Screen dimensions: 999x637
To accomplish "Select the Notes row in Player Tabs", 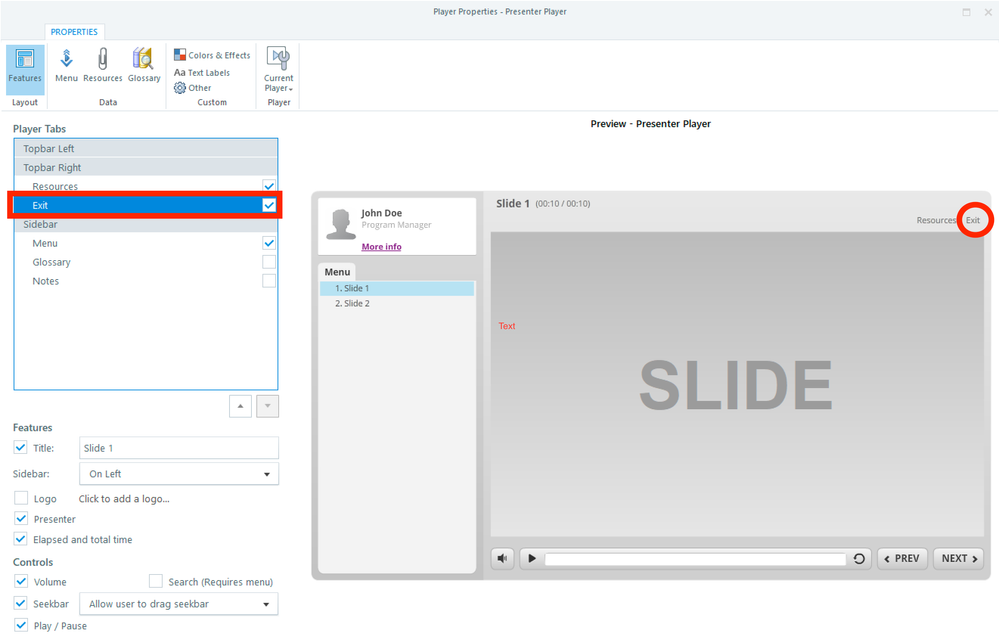I will tap(146, 281).
